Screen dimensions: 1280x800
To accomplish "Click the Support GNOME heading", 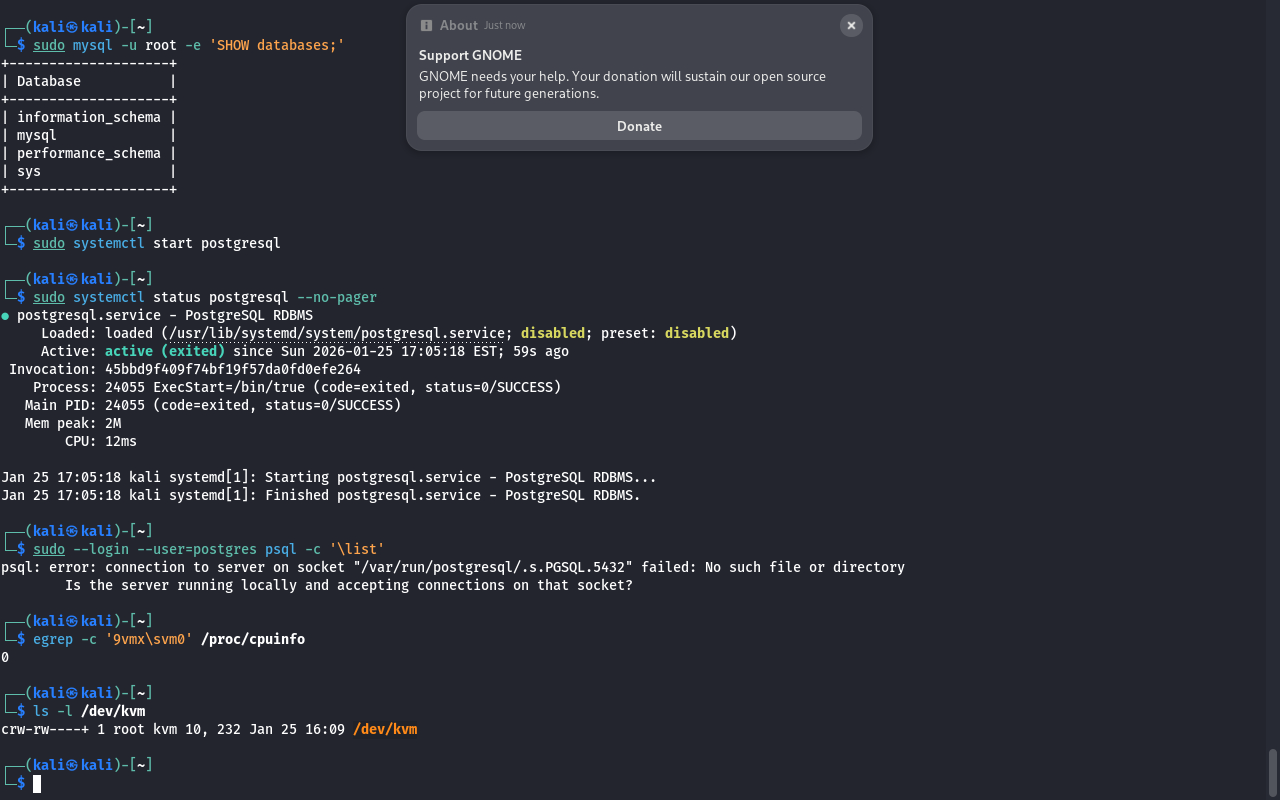I will coord(470,55).
